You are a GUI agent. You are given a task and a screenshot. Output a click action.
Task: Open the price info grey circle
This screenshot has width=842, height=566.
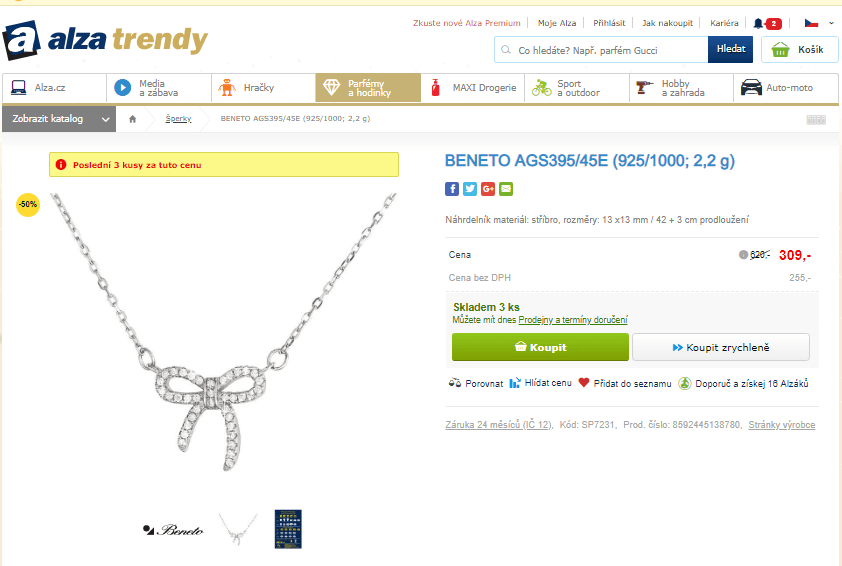click(x=743, y=255)
